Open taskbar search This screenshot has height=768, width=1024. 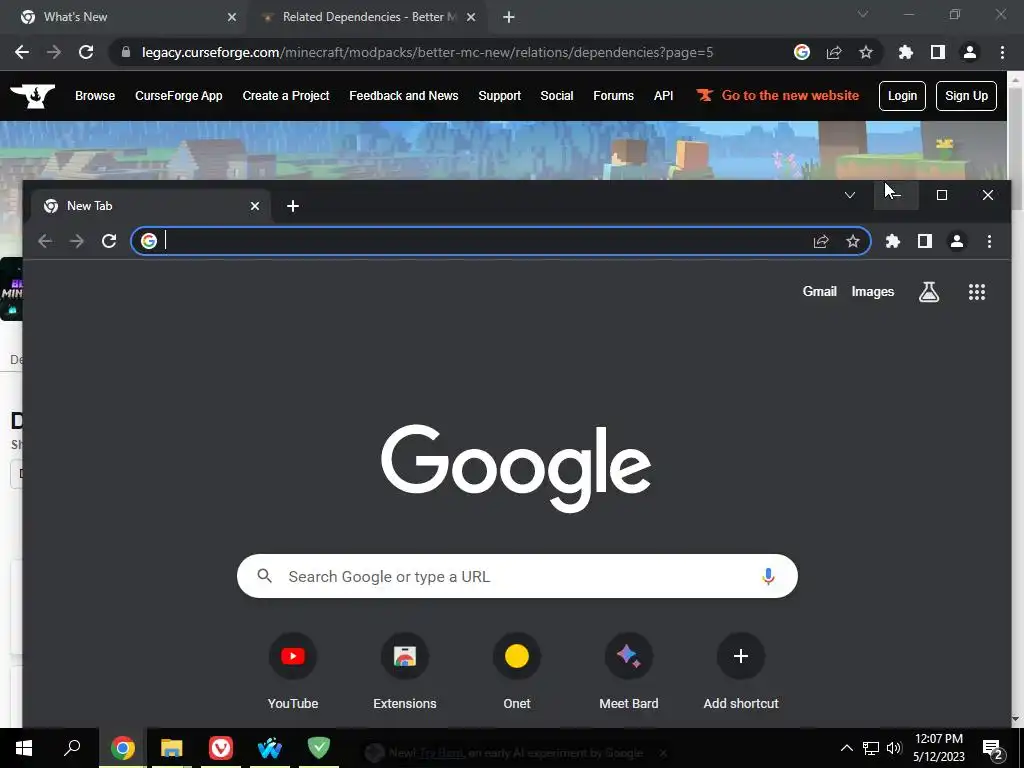tap(72, 748)
